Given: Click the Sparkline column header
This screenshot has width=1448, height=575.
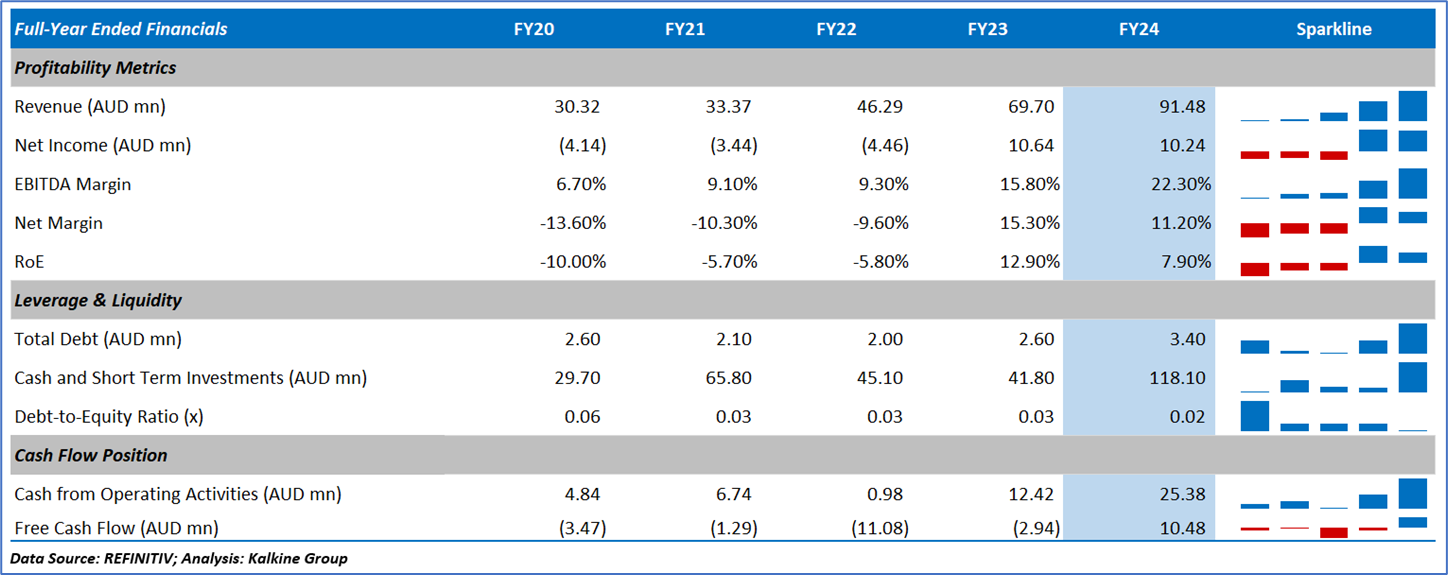Looking at the screenshot, I should 1333,29.
